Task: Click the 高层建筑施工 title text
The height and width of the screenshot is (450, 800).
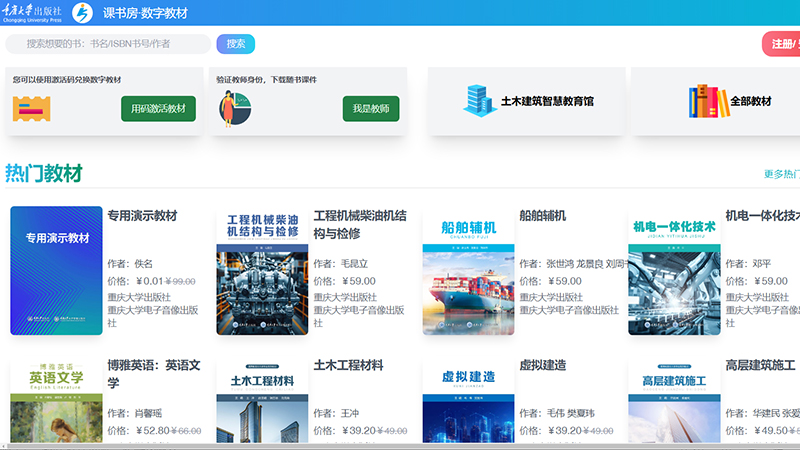Action: tap(761, 365)
